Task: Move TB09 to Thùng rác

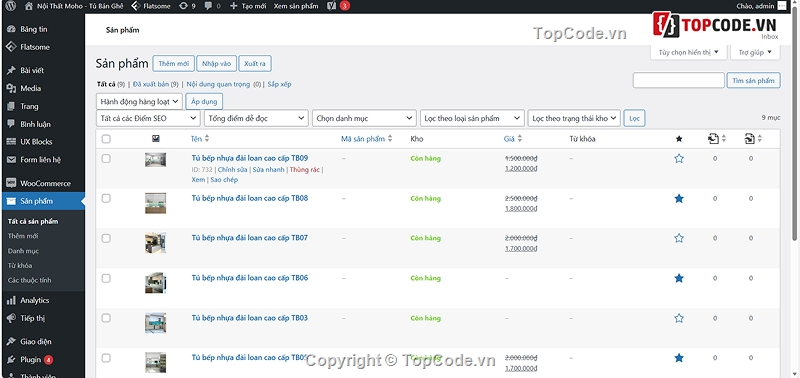Action: (x=305, y=170)
